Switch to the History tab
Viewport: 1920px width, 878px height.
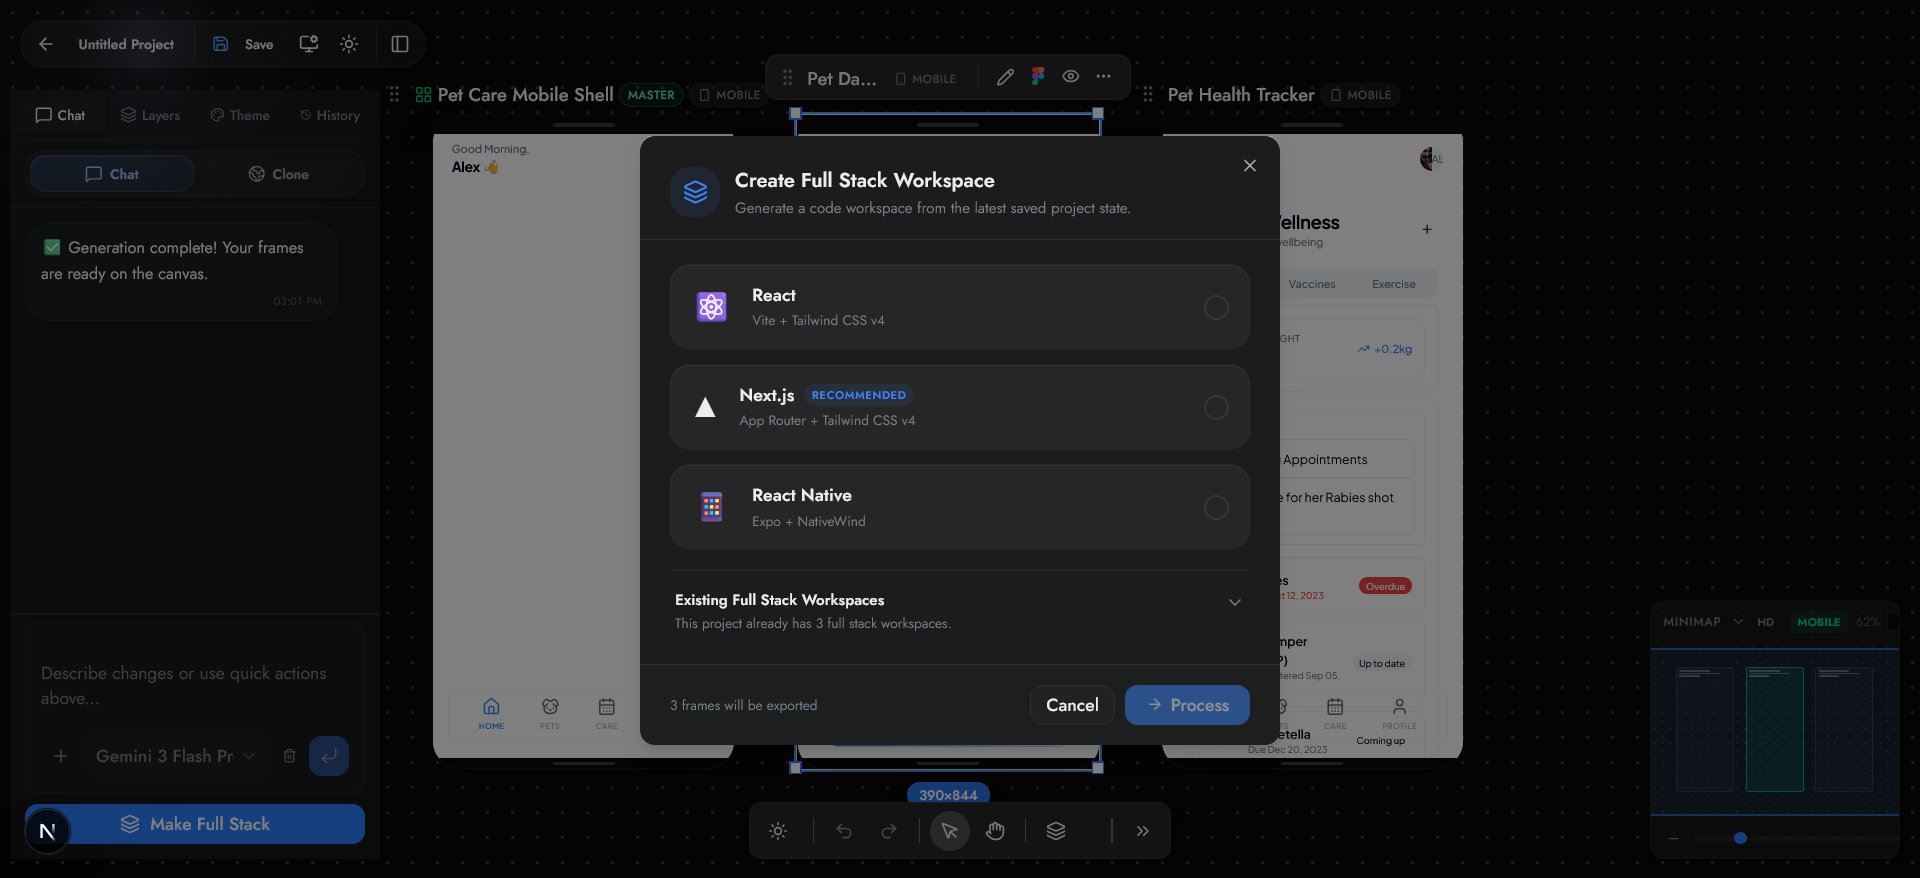(330, 115)
